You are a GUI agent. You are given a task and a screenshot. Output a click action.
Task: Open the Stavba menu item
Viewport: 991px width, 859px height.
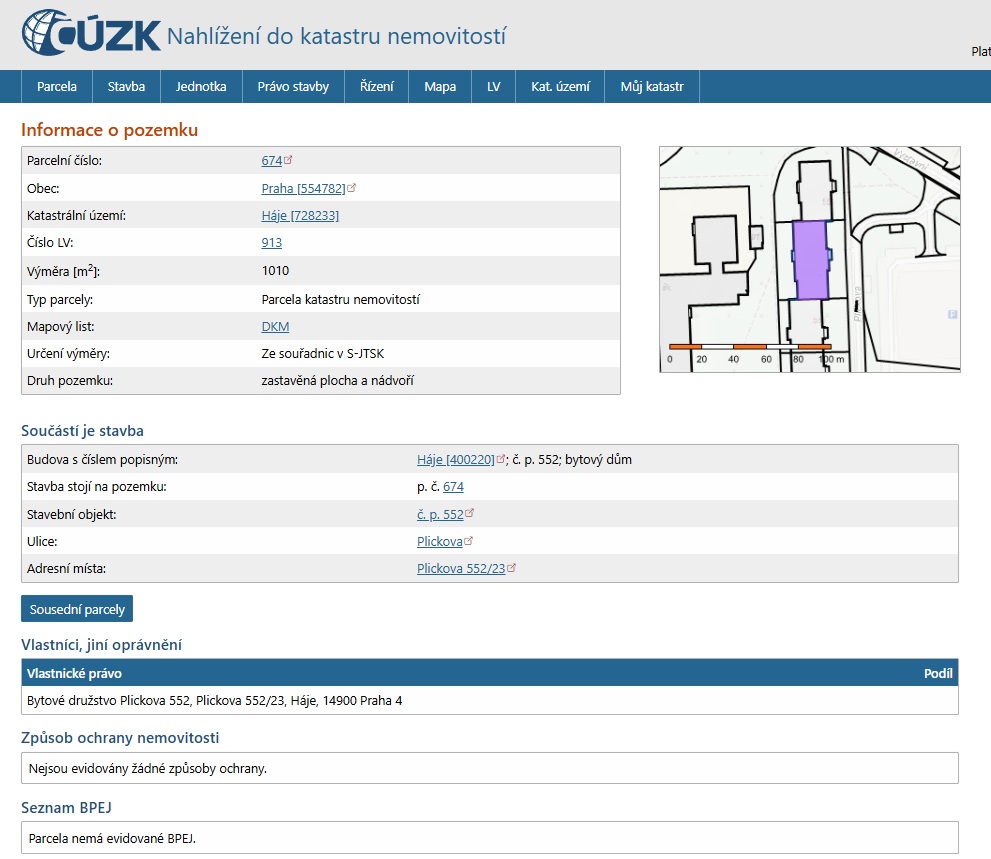[126, 86]
